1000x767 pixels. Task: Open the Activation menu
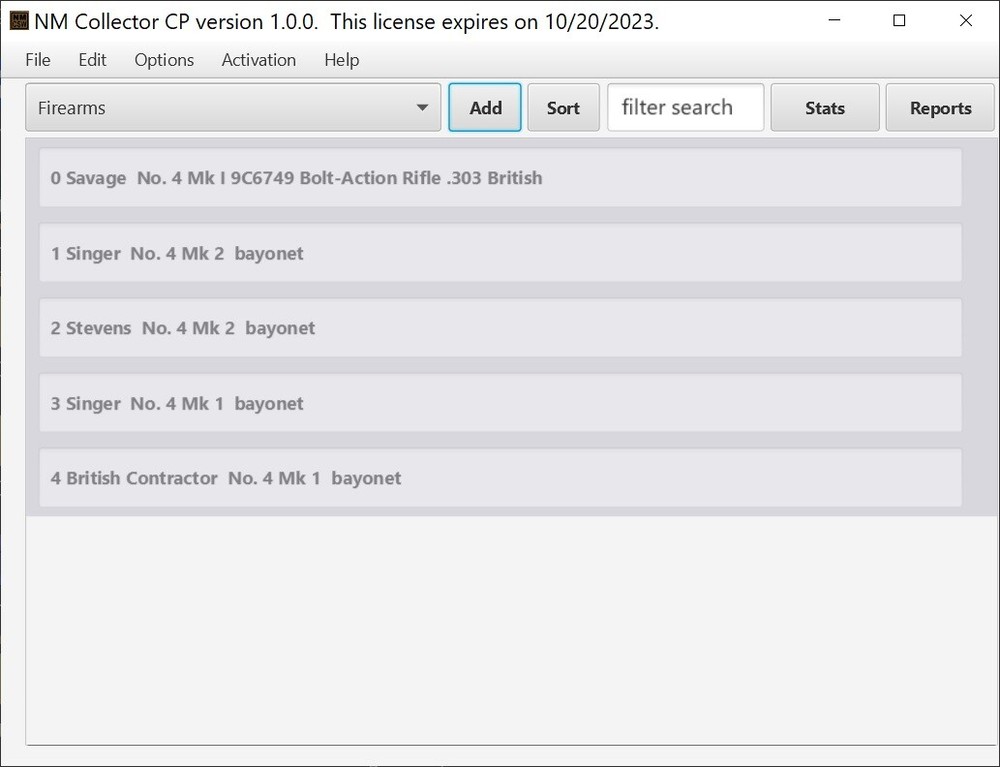click(x=258, y=60)
